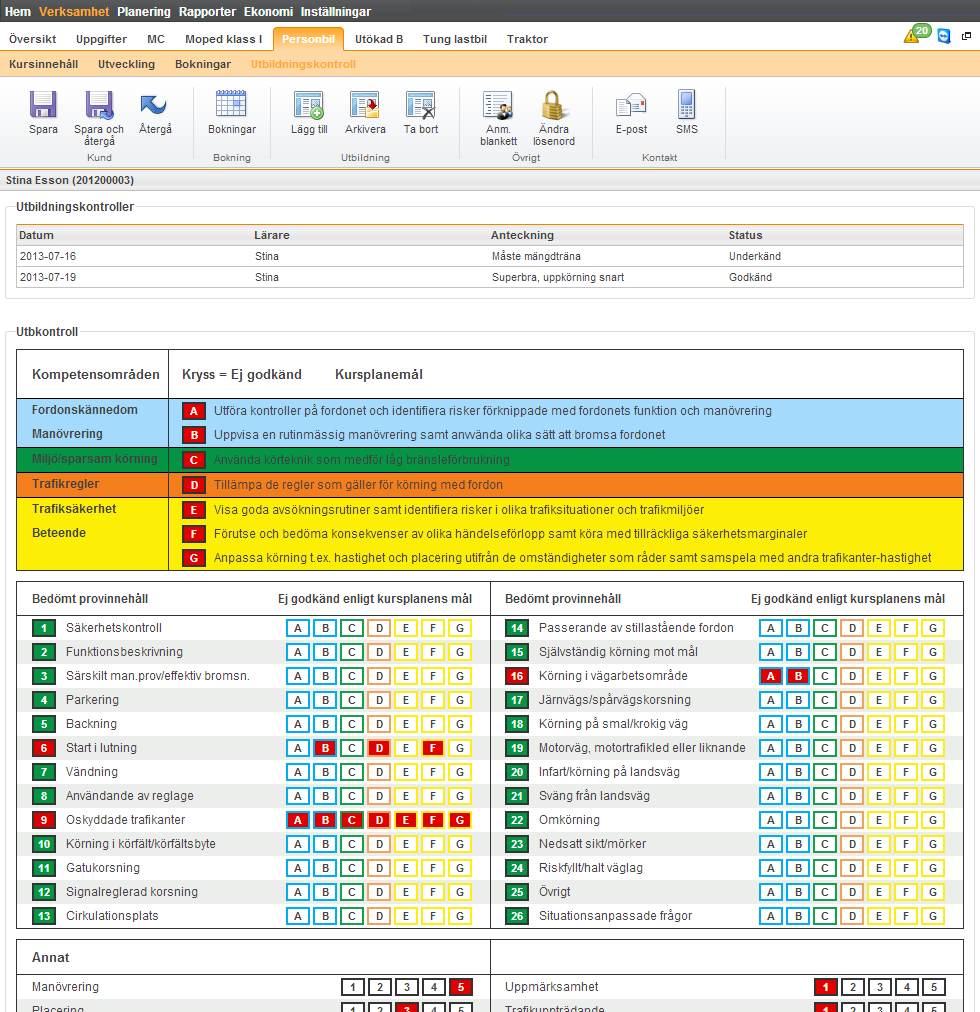Open the Hem menu
The width and height of the screenshot is (980, 1012).
click(x=17, y=12)
